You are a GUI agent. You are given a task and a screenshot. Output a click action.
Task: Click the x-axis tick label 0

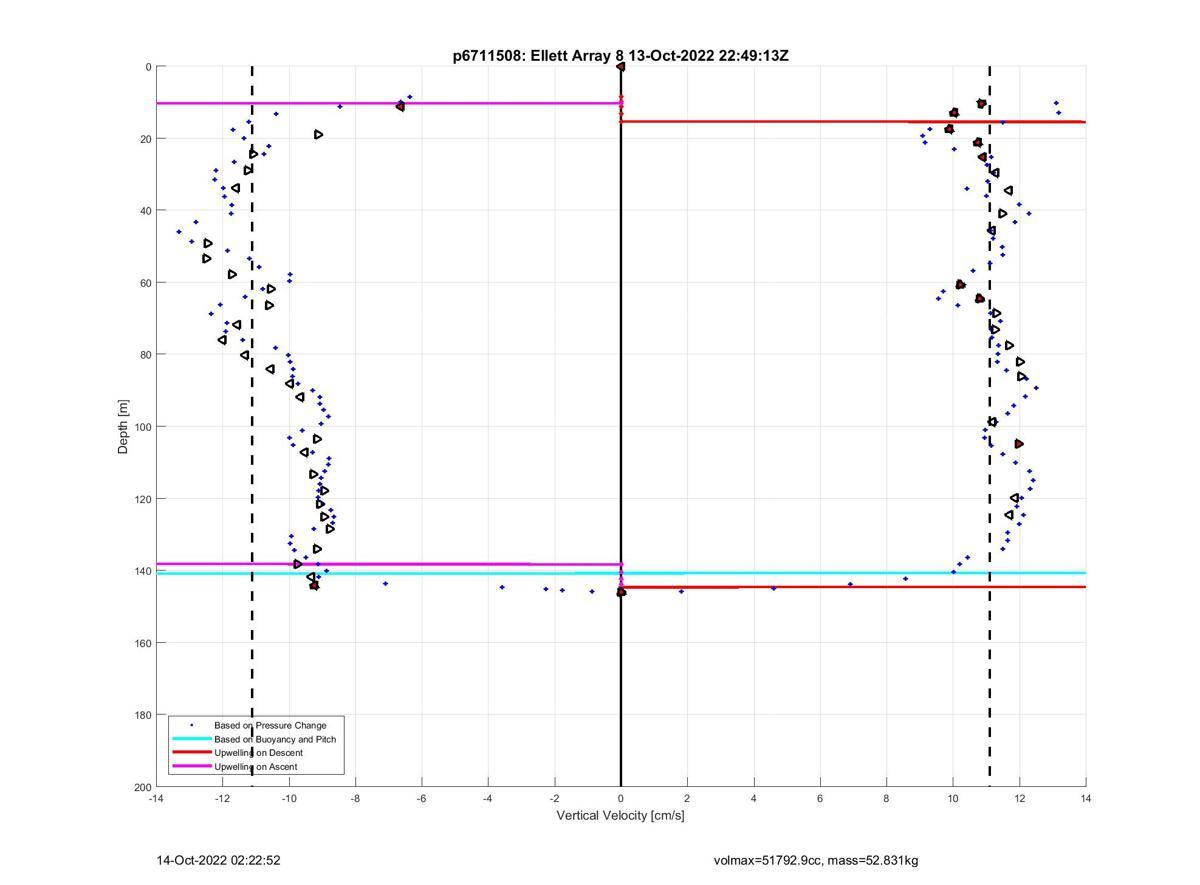coord(621,798)
